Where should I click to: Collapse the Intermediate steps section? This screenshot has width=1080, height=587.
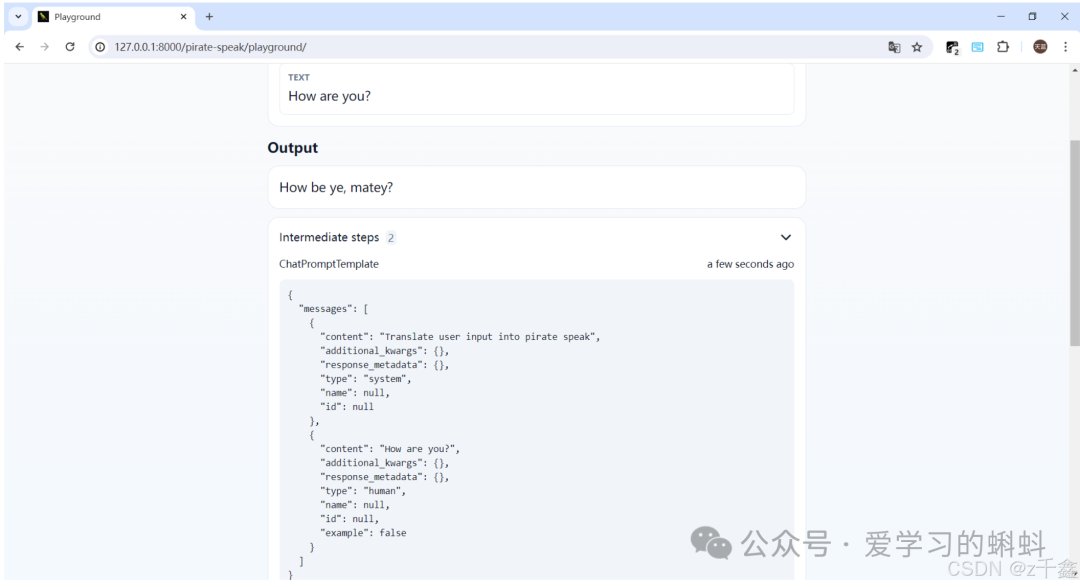pos(785,238)
